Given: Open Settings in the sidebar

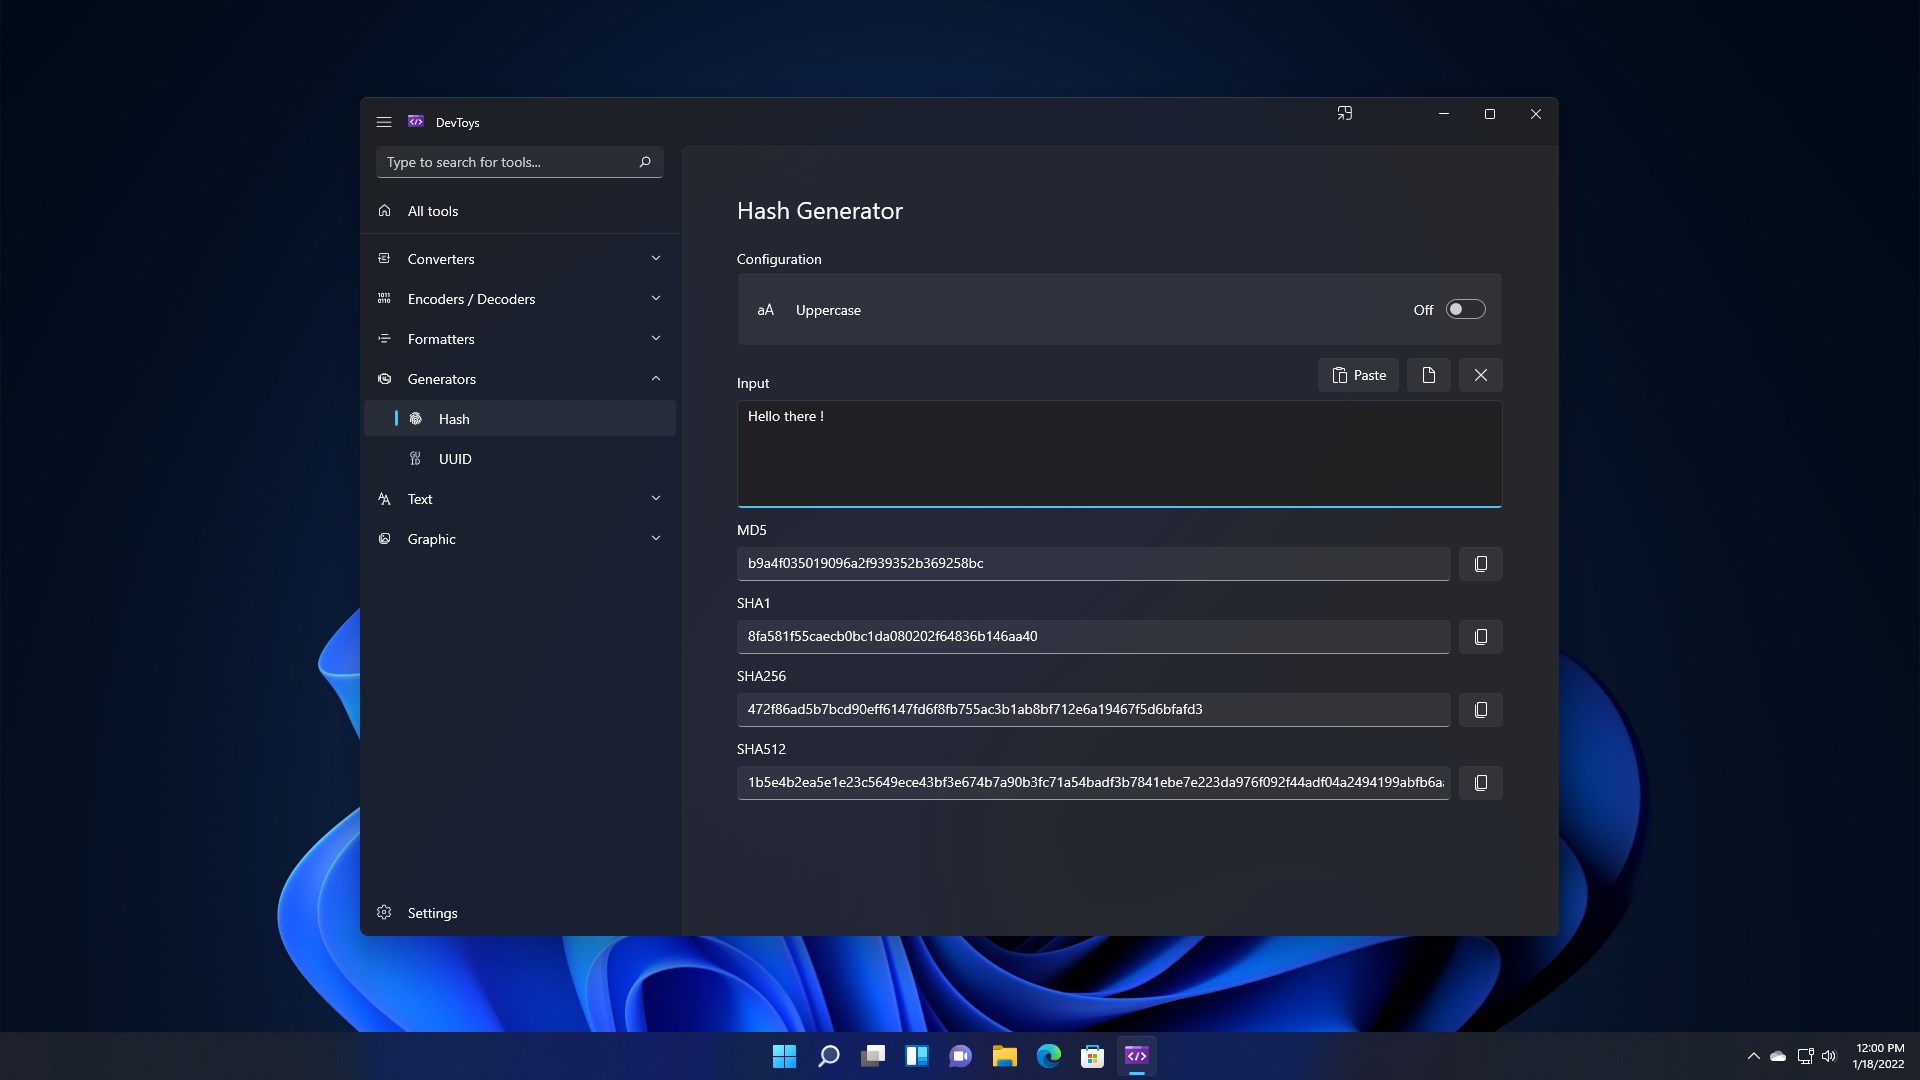Looking at the screenshot, I should click(432, 913).
